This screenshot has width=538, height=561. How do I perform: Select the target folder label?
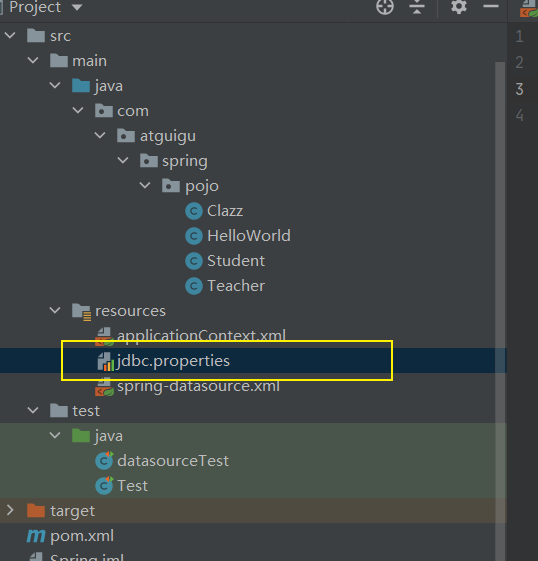click(73, 511)
